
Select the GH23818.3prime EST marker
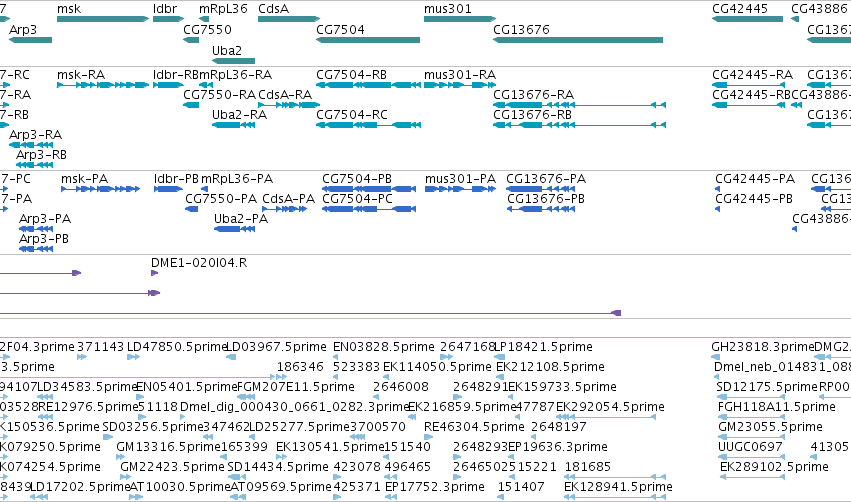tap(715, 357)
